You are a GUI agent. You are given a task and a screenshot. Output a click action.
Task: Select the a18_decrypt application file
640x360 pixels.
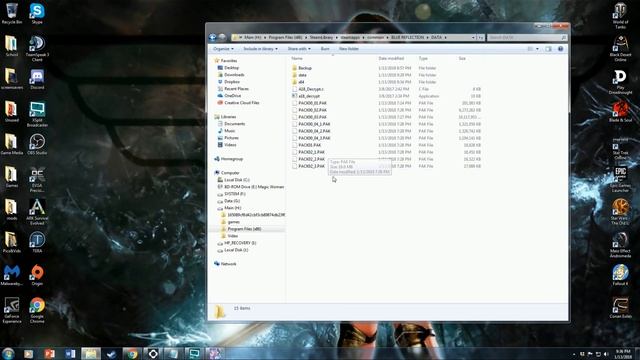click(309, 96)
